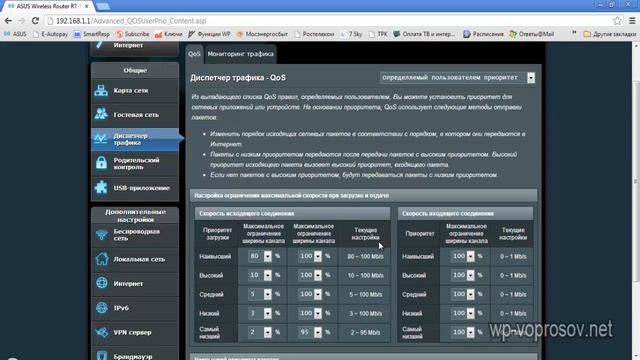This screenshot has width=640, height=360.
Task: Click the address bar URL field
Action: (x=327, y=20)
